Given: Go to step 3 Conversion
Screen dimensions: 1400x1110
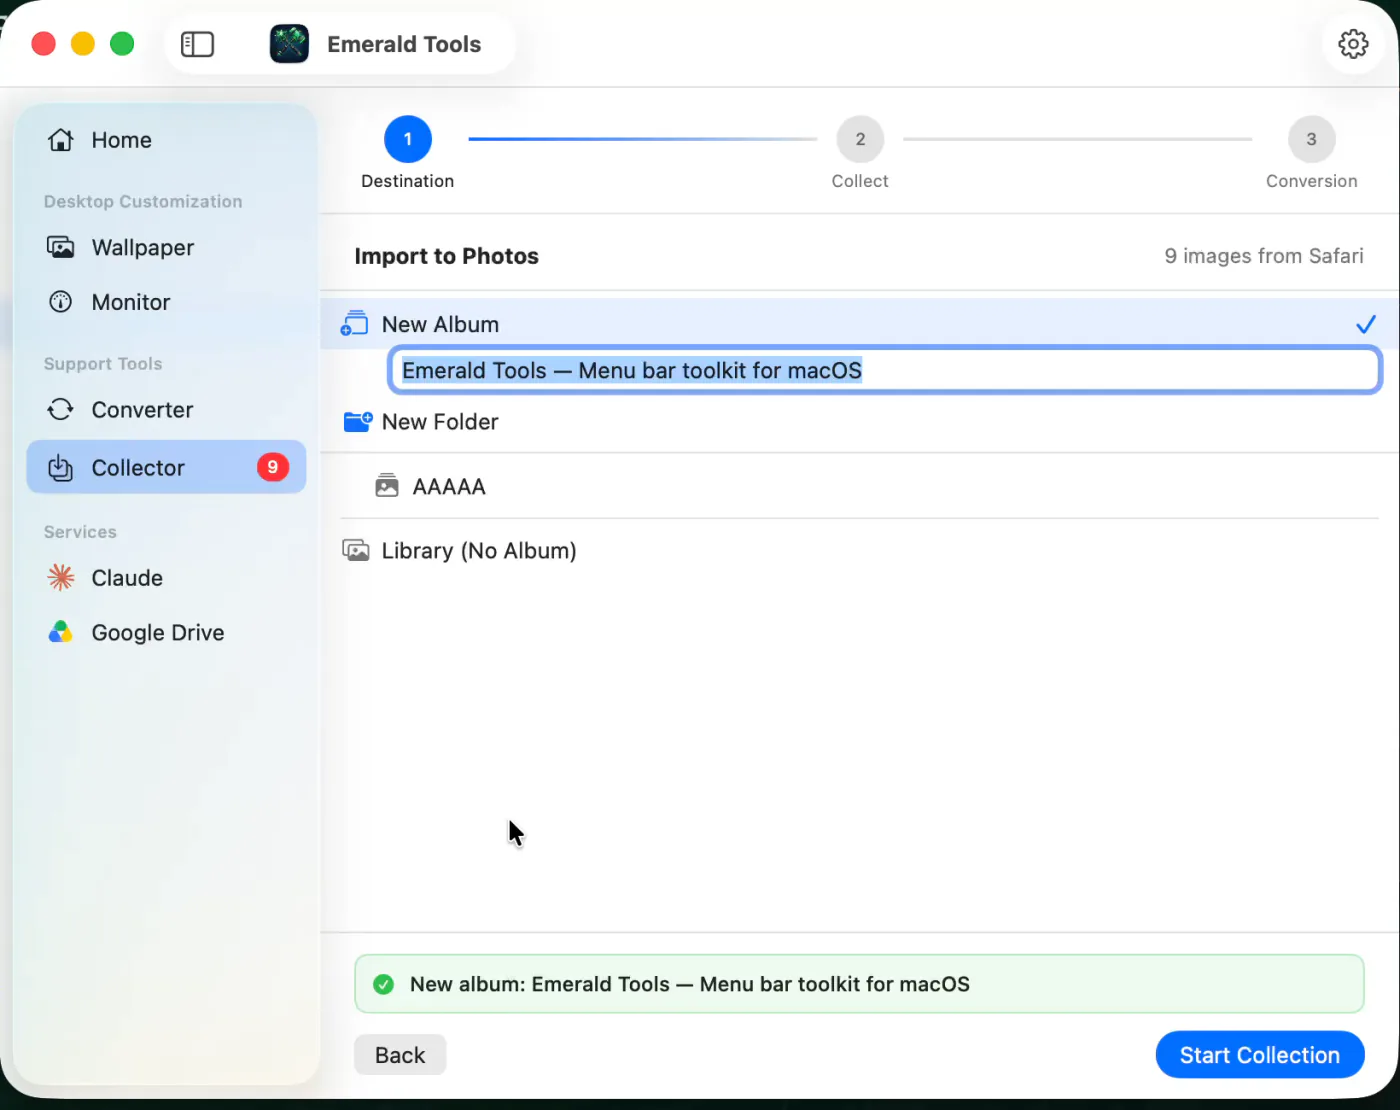Looking at the screenshot, I should pos(1311,139).
